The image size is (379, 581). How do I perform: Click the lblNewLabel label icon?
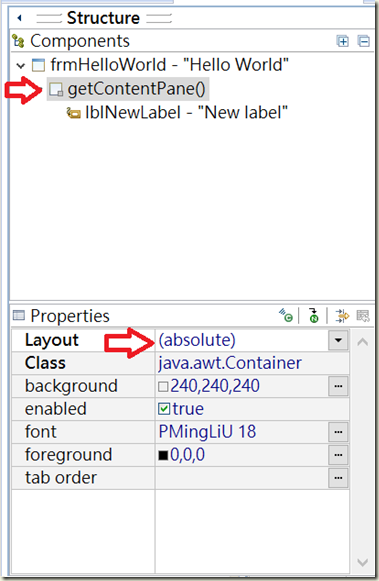(73, 113)
